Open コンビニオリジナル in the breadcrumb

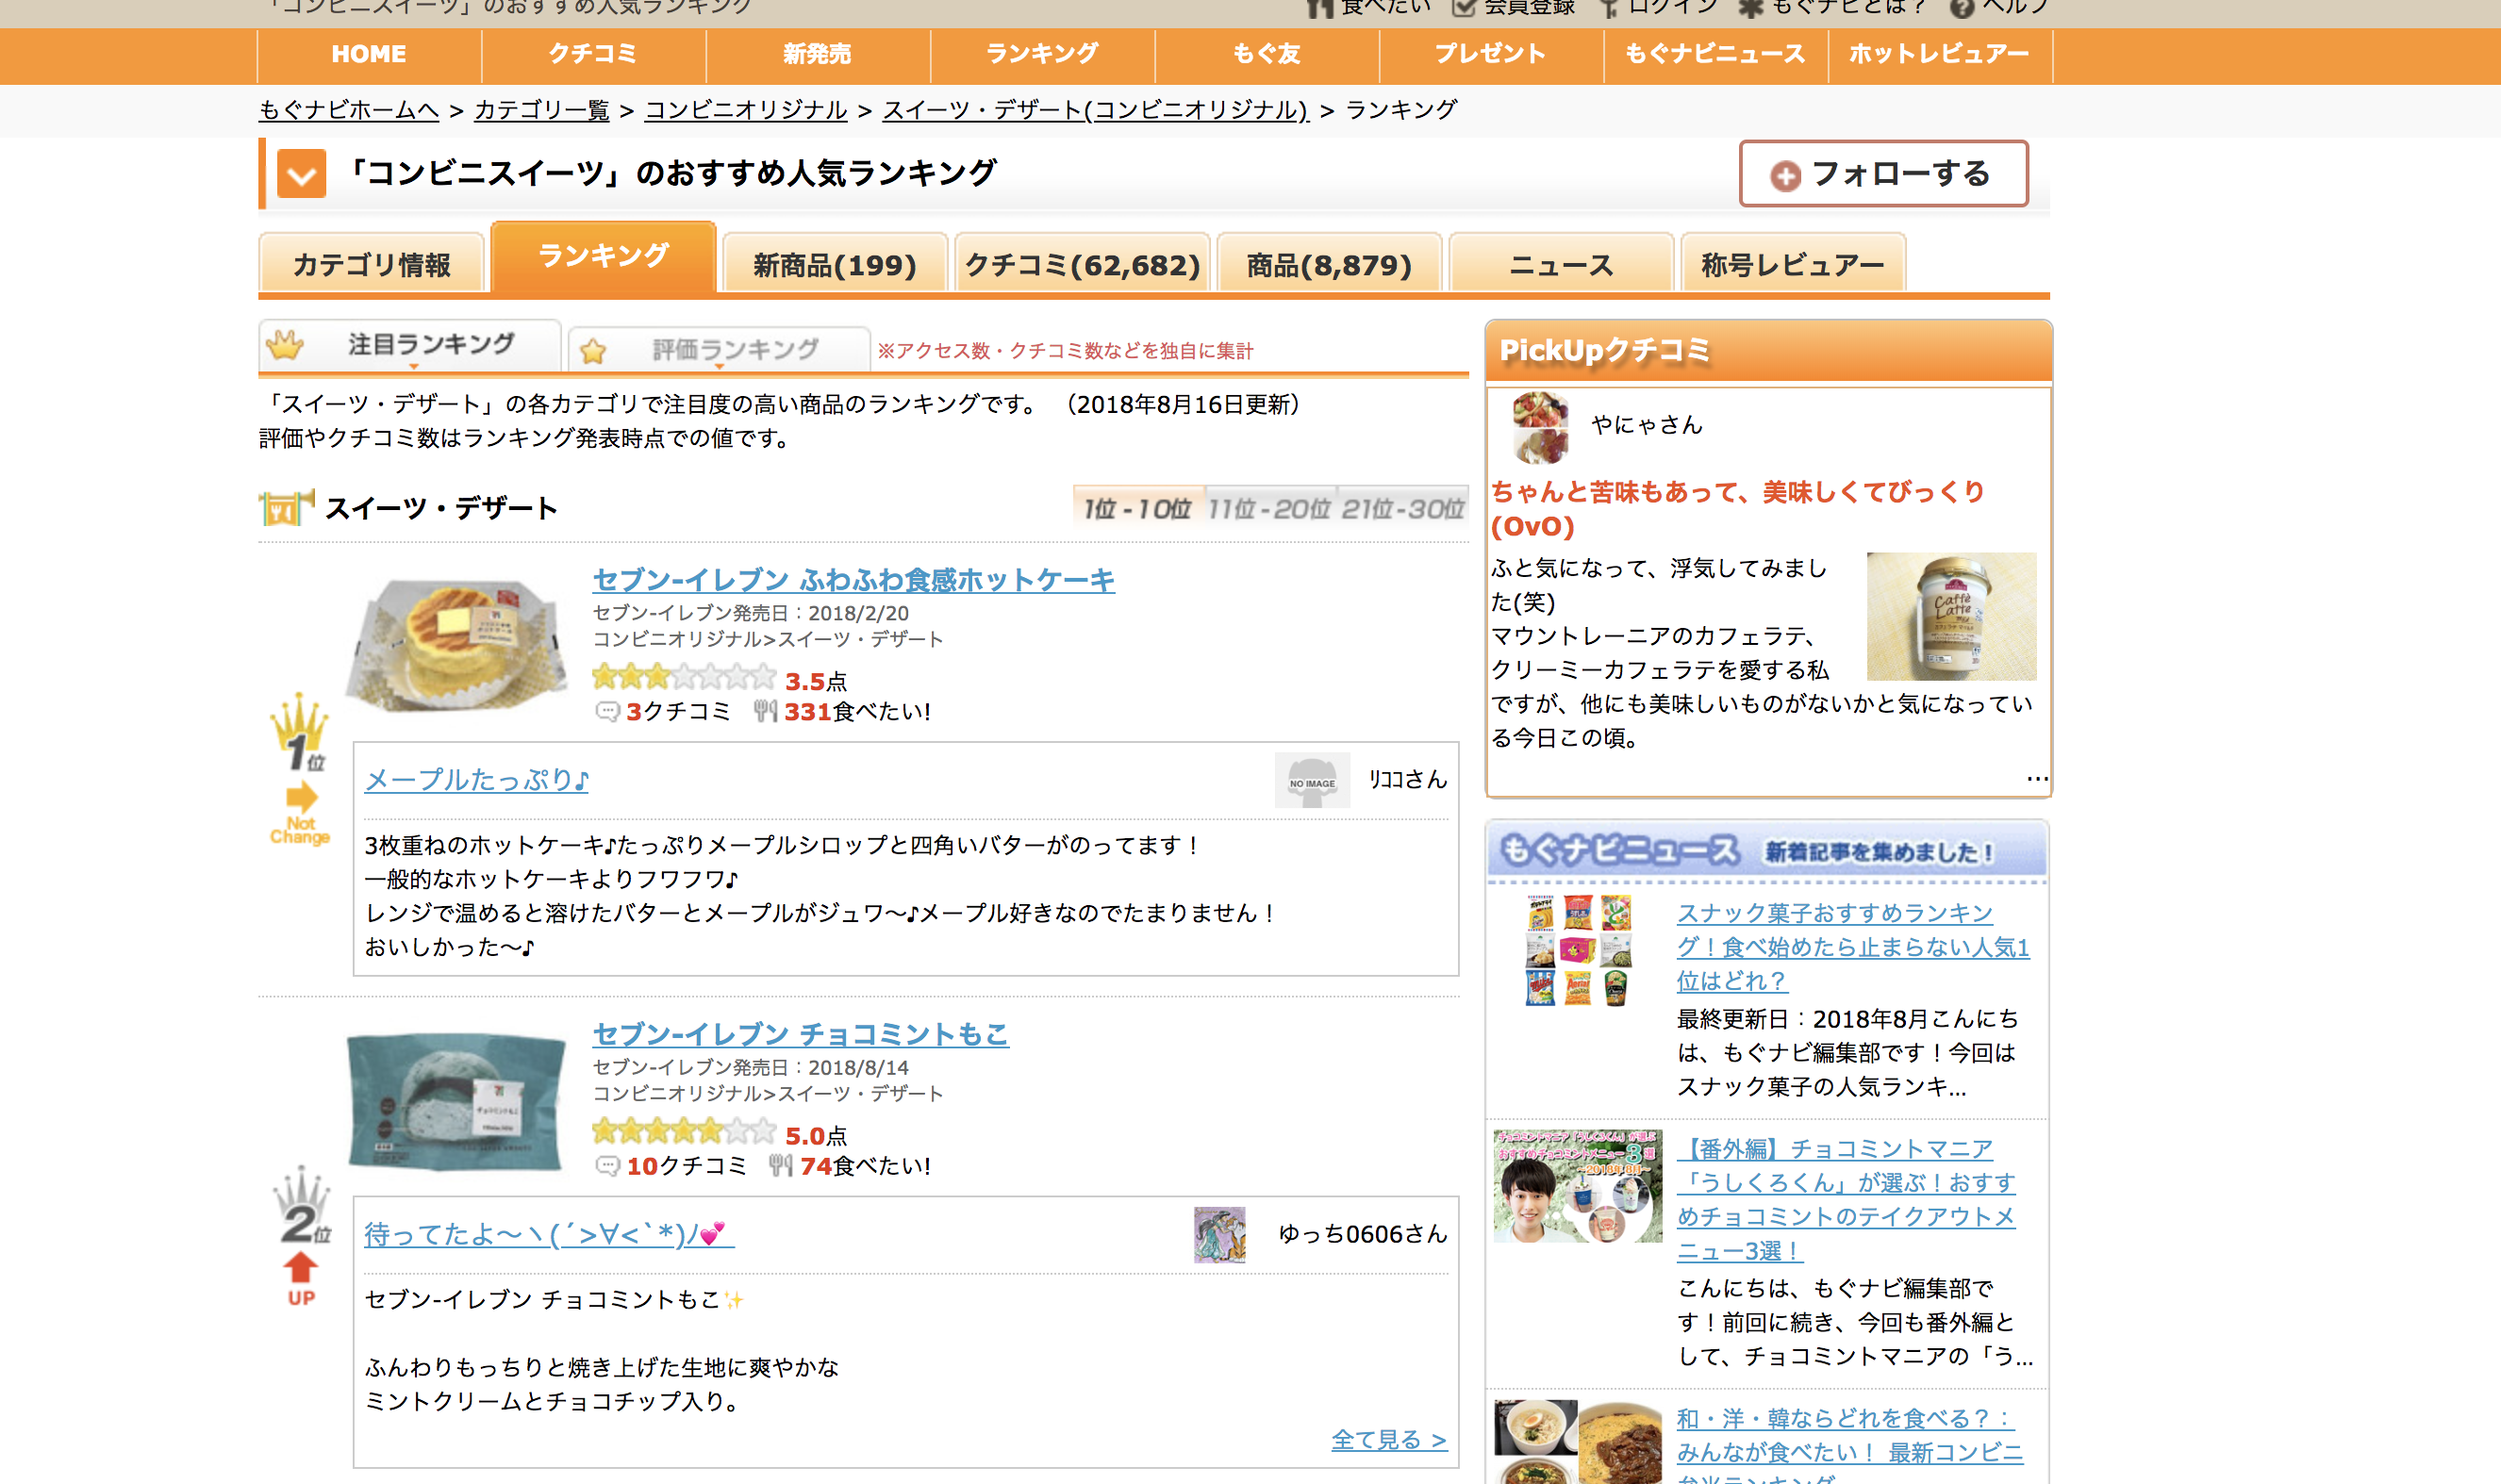[745, 110]
